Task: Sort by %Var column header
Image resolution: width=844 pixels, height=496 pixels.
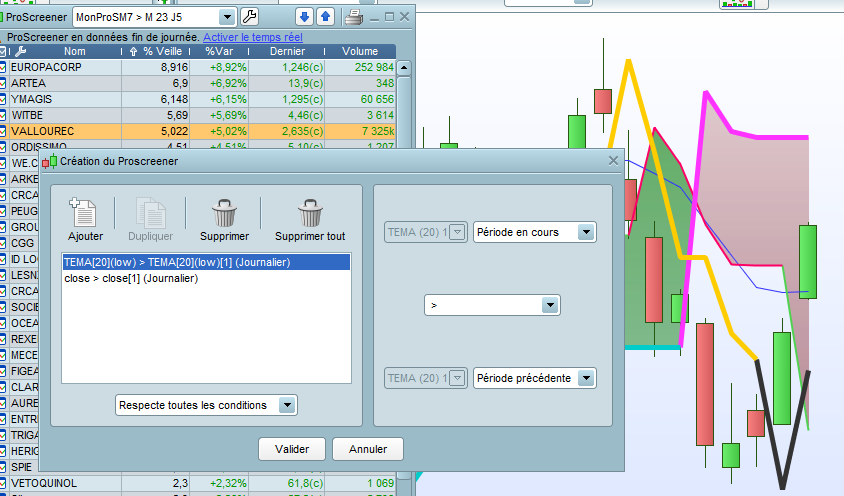Action: (219, 52)
